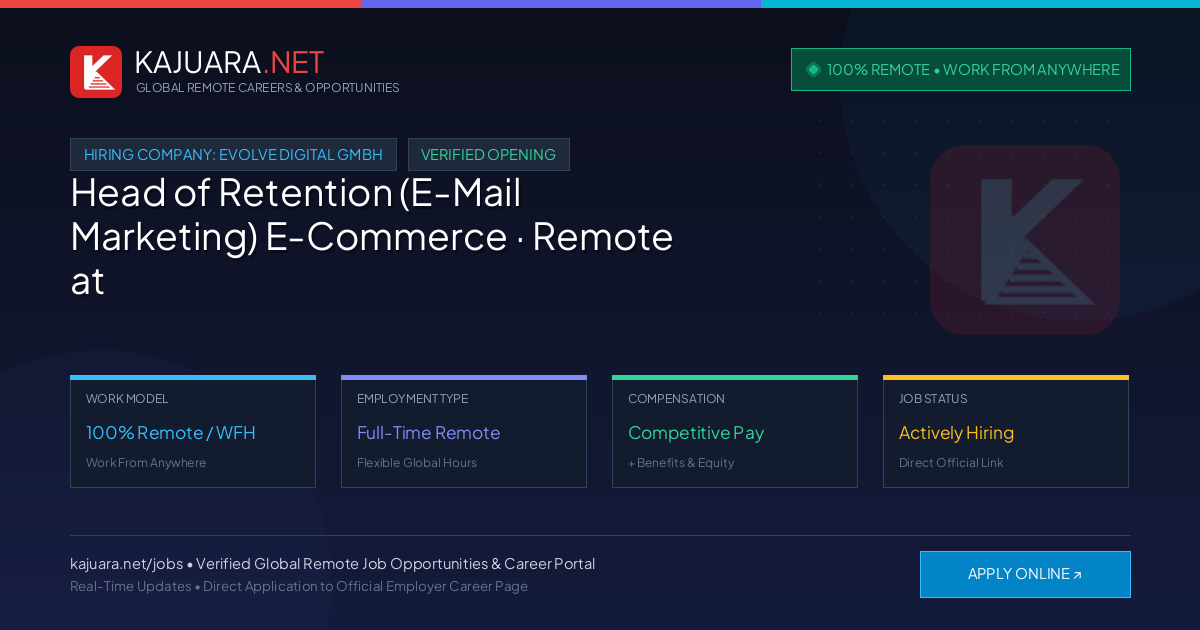Click the Employment Type card showing Full-Time Remote
The image size is (1200, 630).
click(x=464, y=432)
